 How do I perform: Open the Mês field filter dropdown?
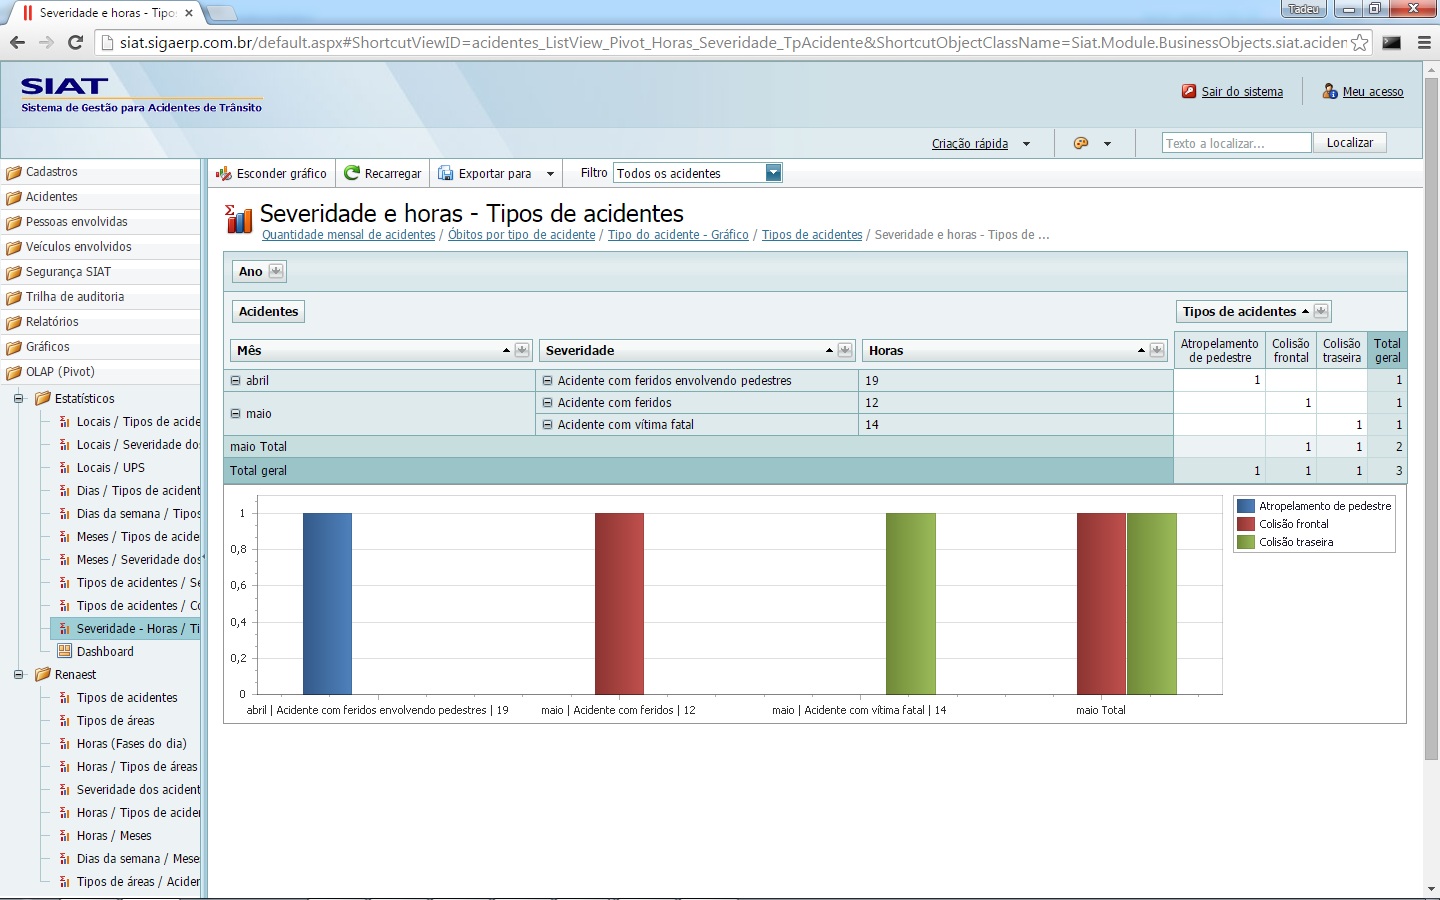click(522, 350)
